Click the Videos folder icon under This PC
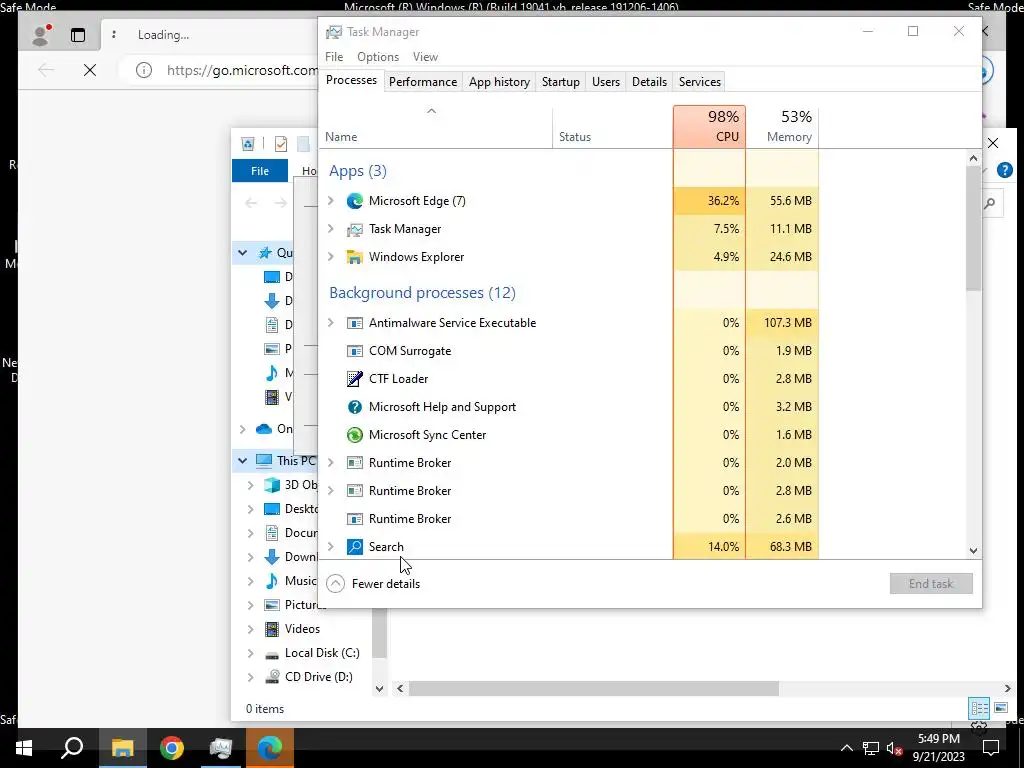This screenshot has height=768, width=1024. pos(272,629)
